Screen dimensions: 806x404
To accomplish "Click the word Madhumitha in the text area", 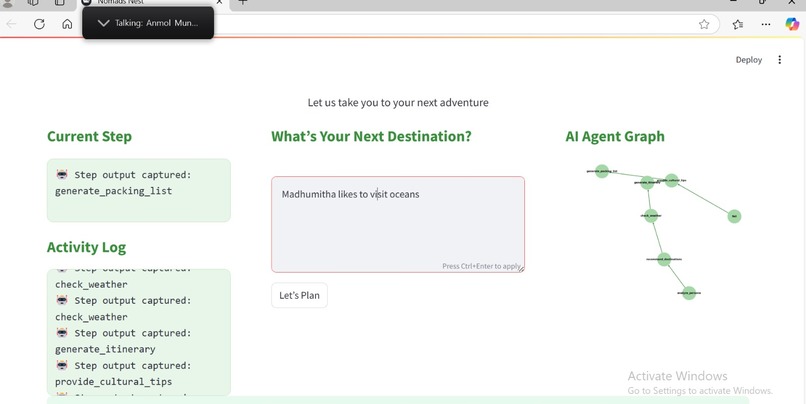I will coord(308,194).
